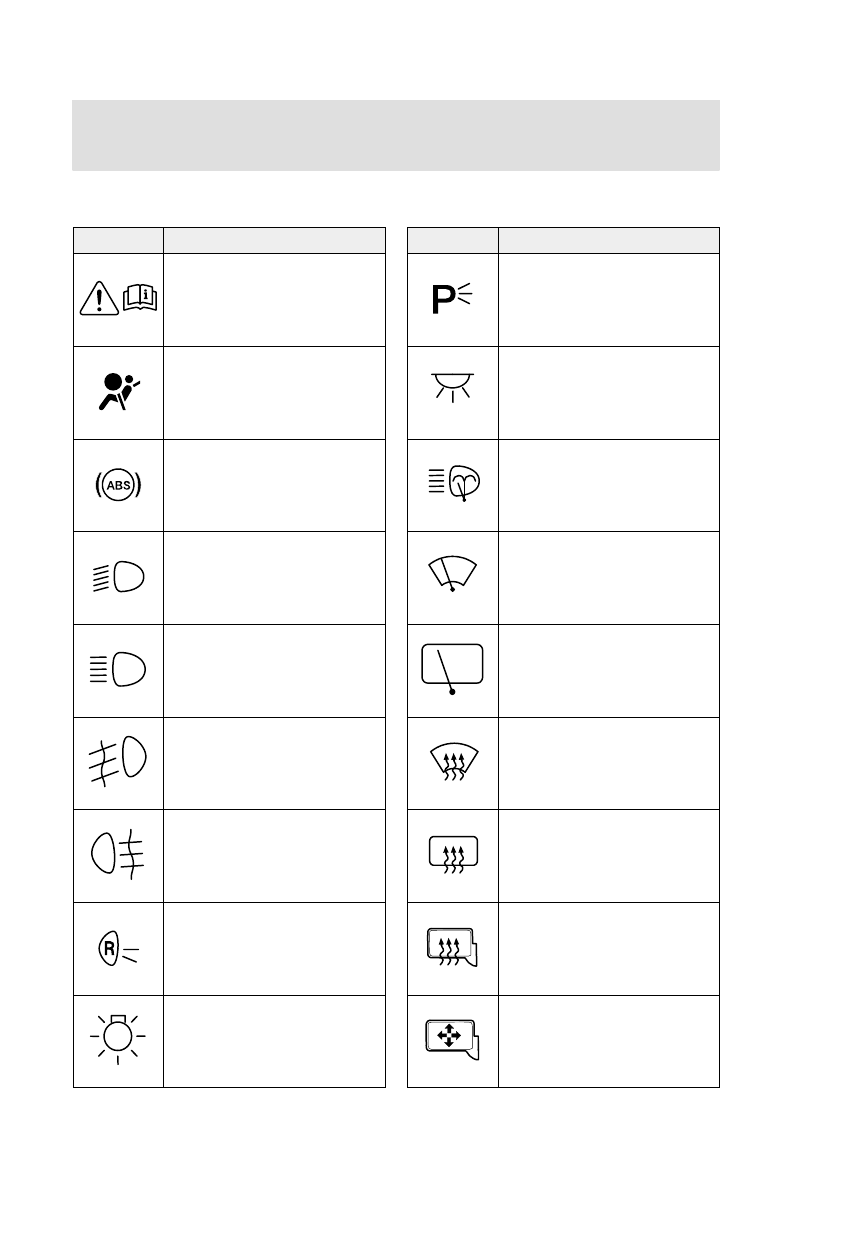Click the ABS brake symbol

click(118, 485)
